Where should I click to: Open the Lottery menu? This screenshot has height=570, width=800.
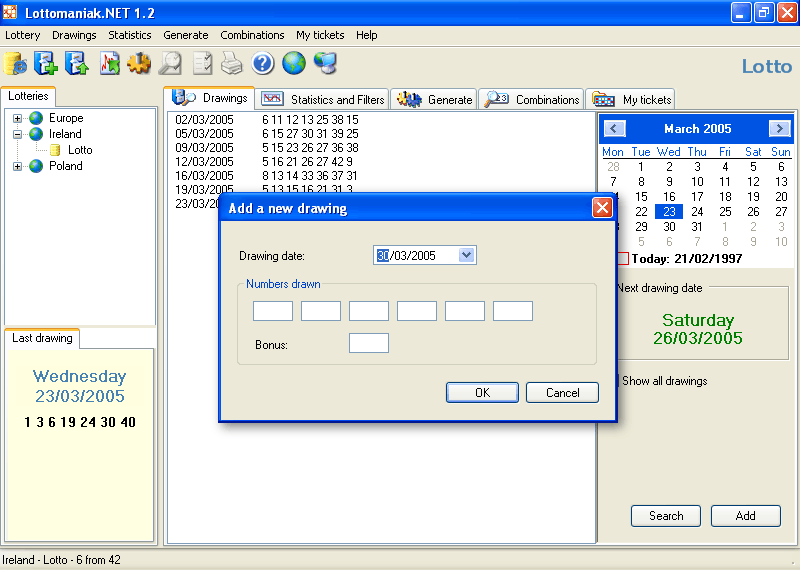pos(22,35)
